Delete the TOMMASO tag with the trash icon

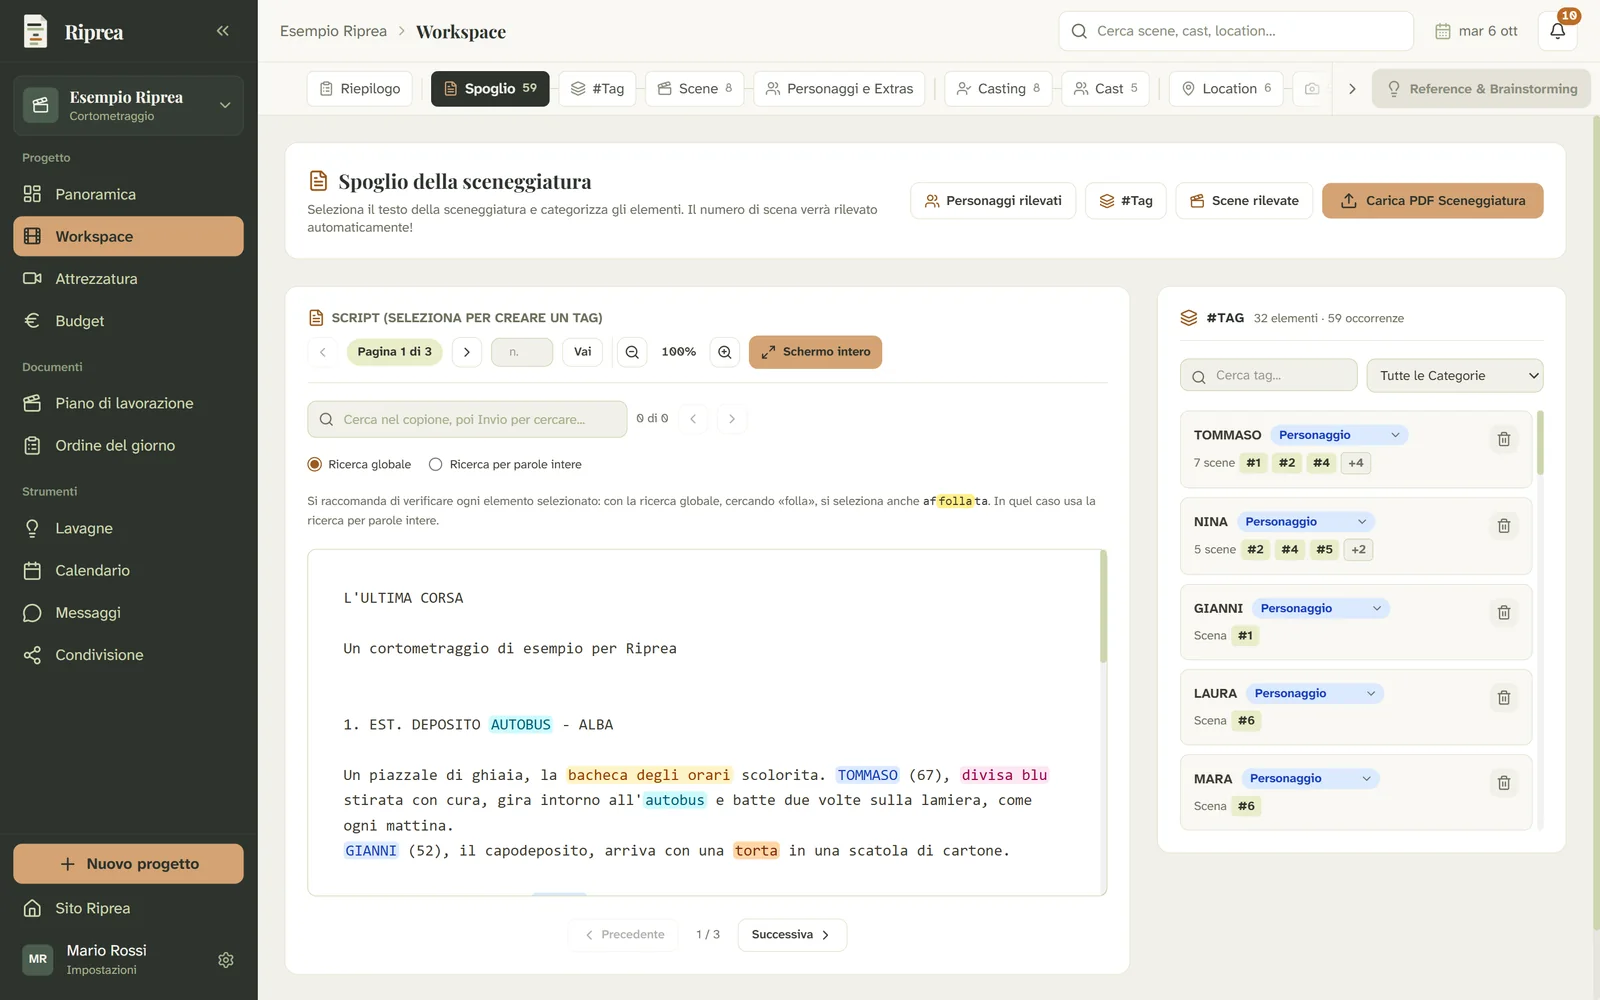(x=1503, y=439)
